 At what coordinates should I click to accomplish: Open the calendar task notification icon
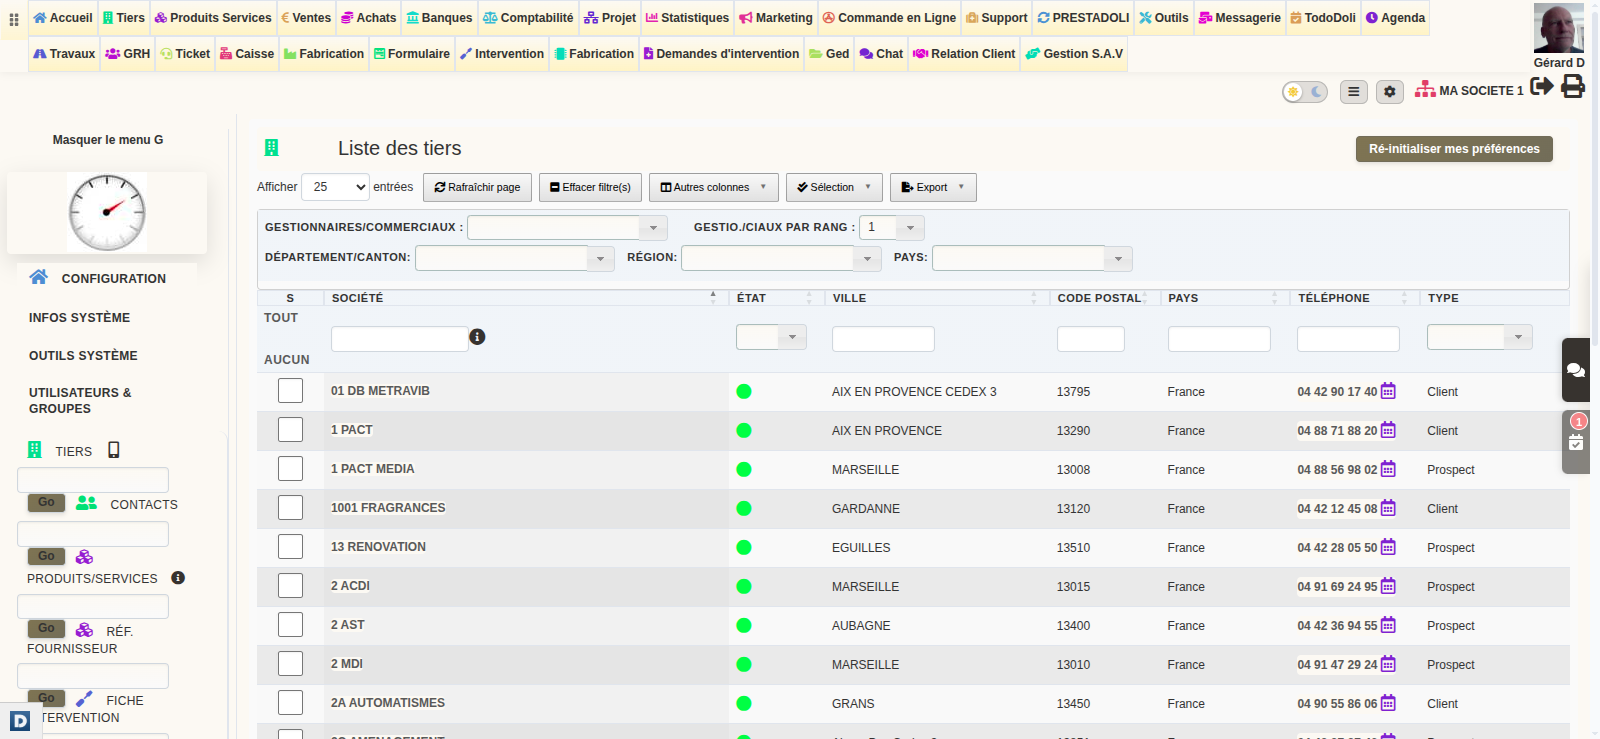click(x=1576, y=441)
